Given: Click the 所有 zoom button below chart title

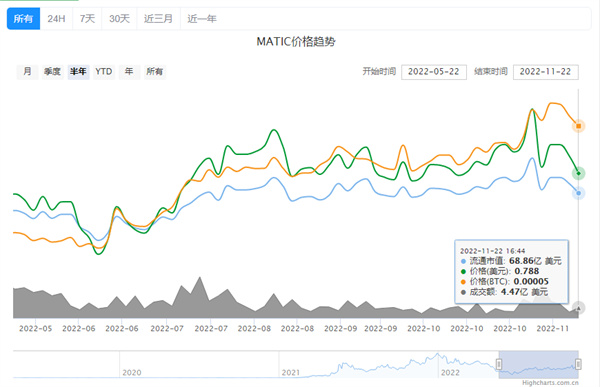Looking at the screenshot, I should click(x=155, y=72).
